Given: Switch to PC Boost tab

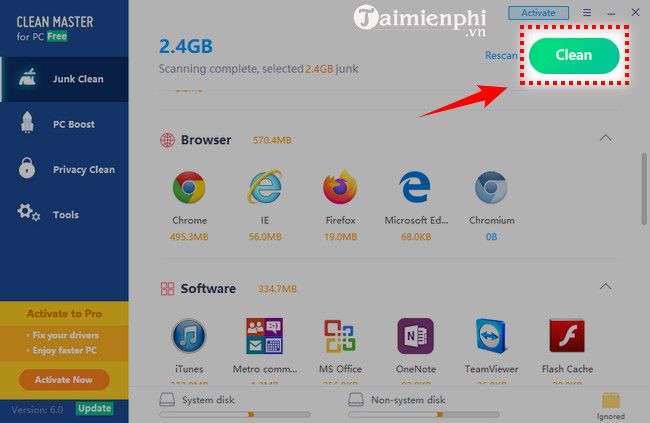Looking at the screenshot, I should pos(65,124).
